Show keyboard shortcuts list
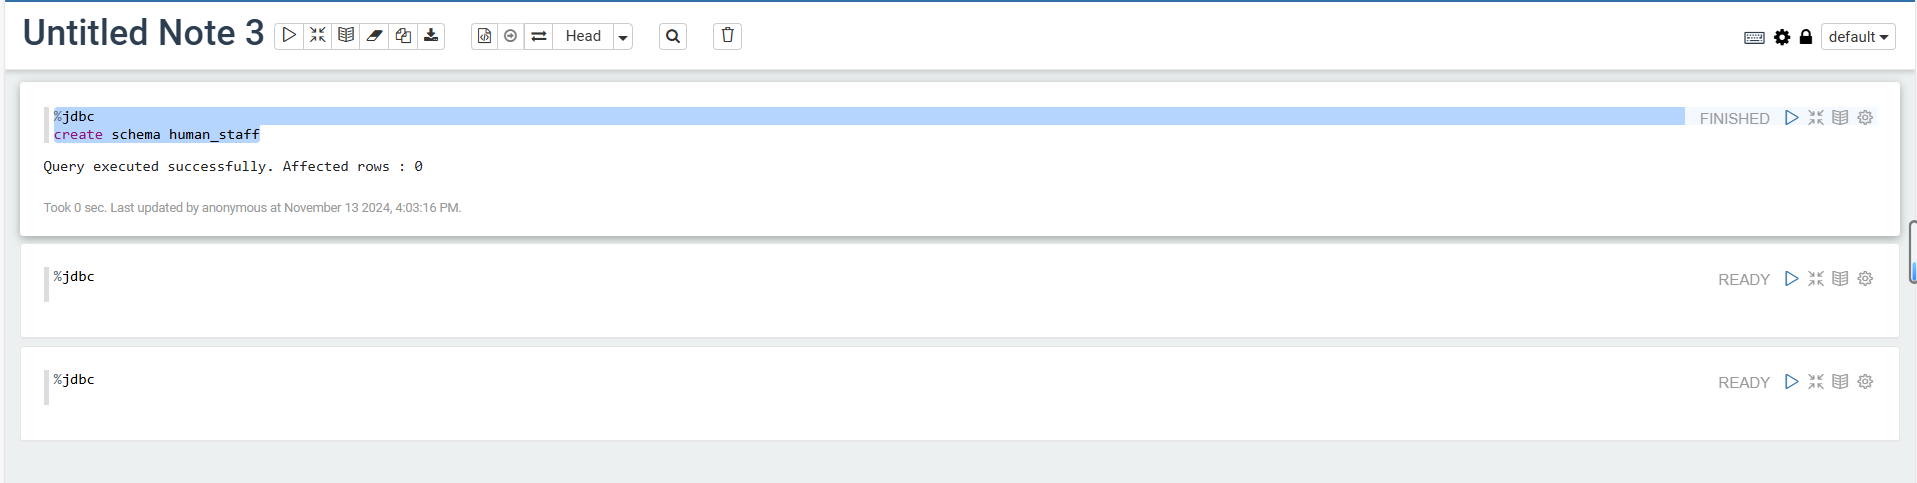 (1754, 37)
